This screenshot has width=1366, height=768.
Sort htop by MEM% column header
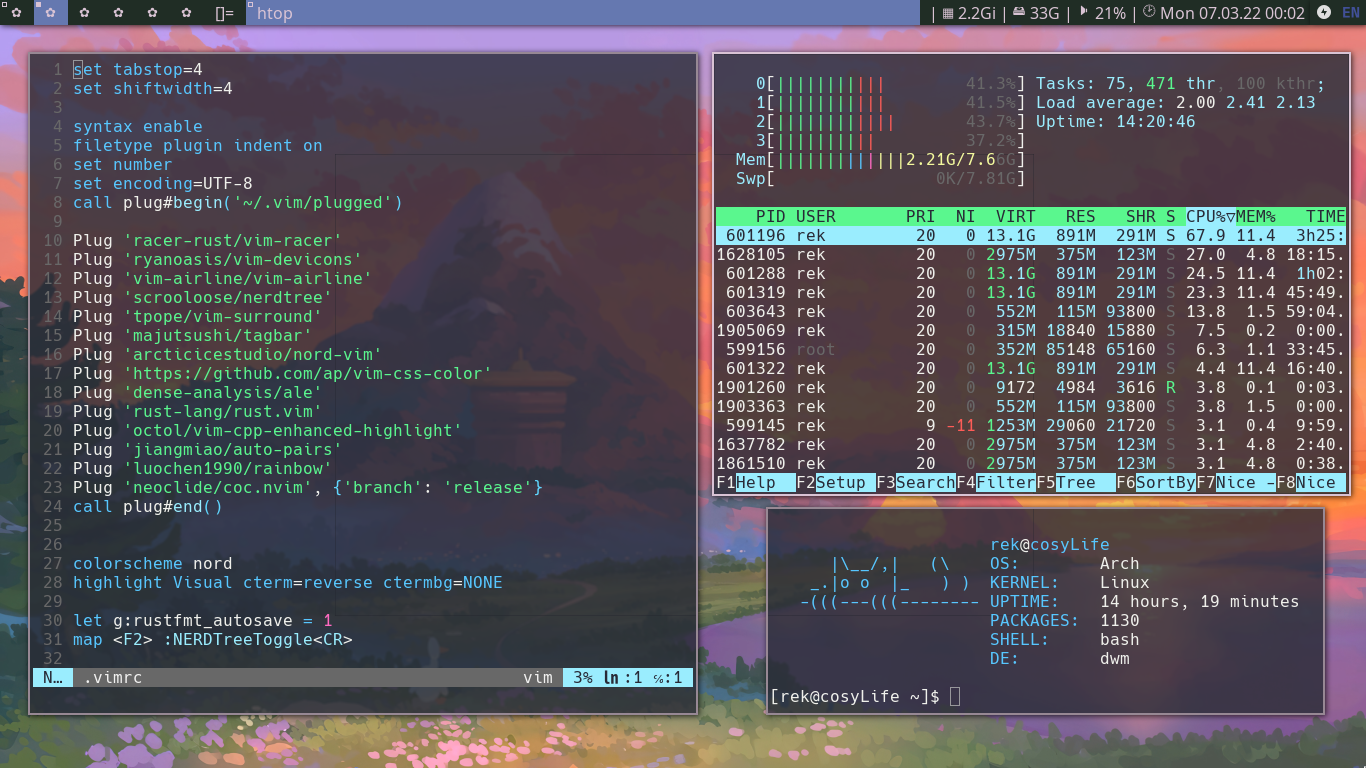[x=1256, y=216]
